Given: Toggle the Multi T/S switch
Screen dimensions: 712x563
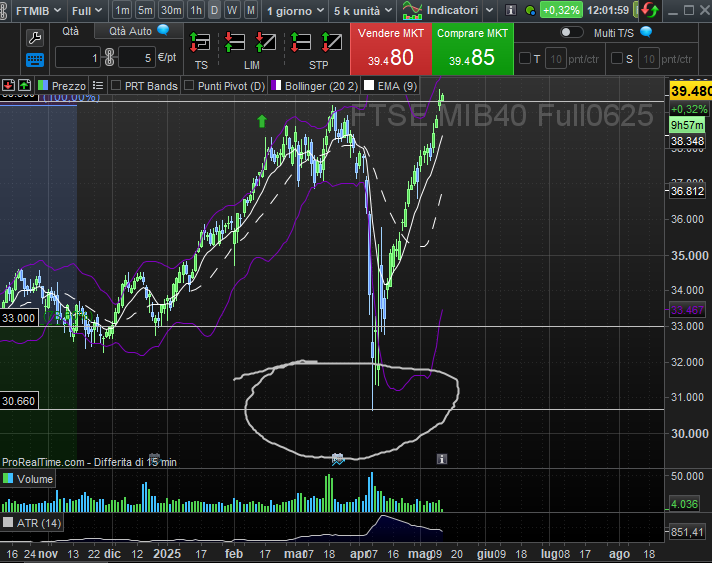Looking at the screenshot, I should 571,32.
